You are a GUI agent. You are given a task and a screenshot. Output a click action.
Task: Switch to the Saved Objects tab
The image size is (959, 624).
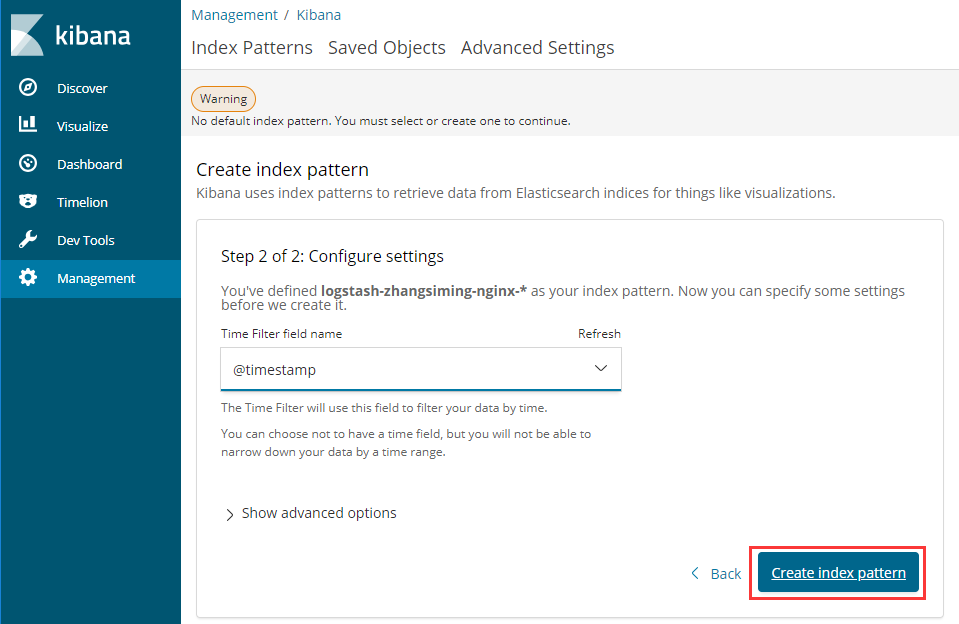387,47
